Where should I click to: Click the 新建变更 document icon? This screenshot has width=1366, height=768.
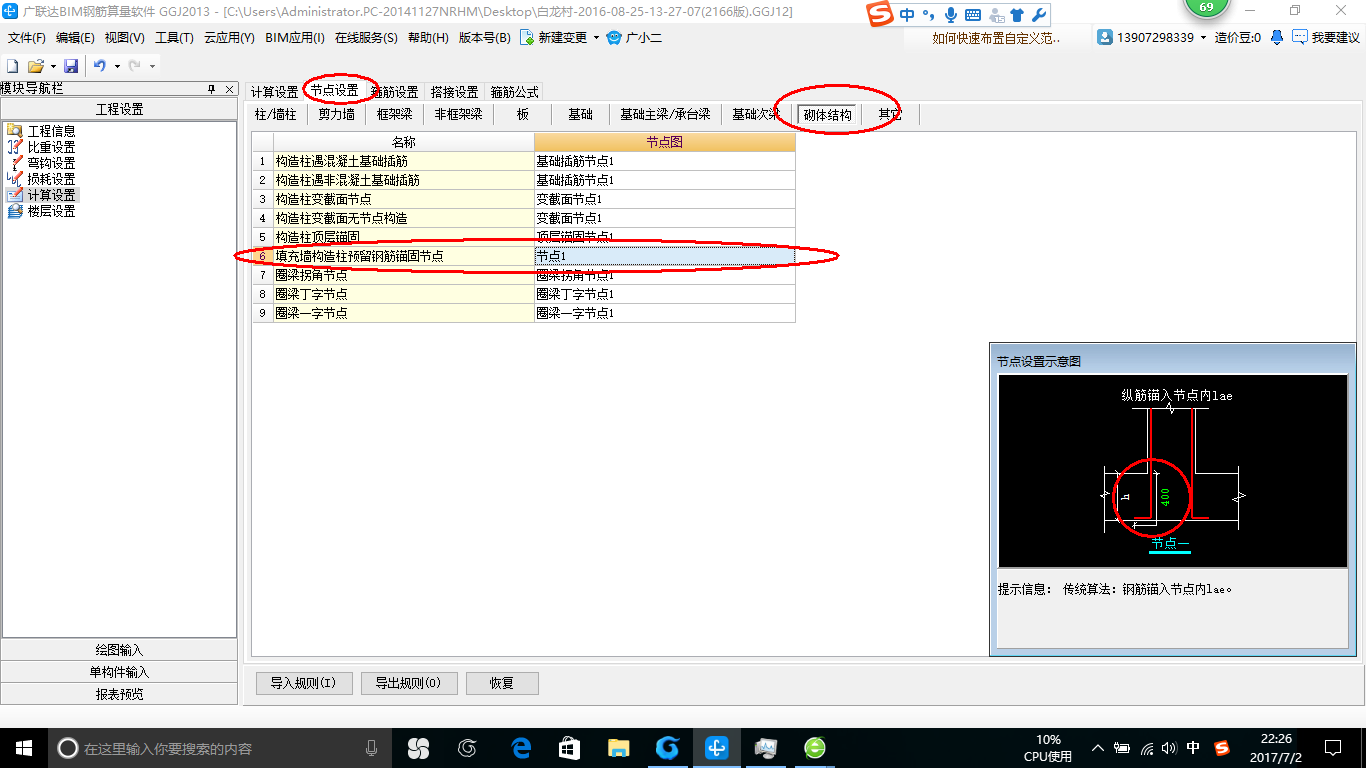tap(526, 37)
